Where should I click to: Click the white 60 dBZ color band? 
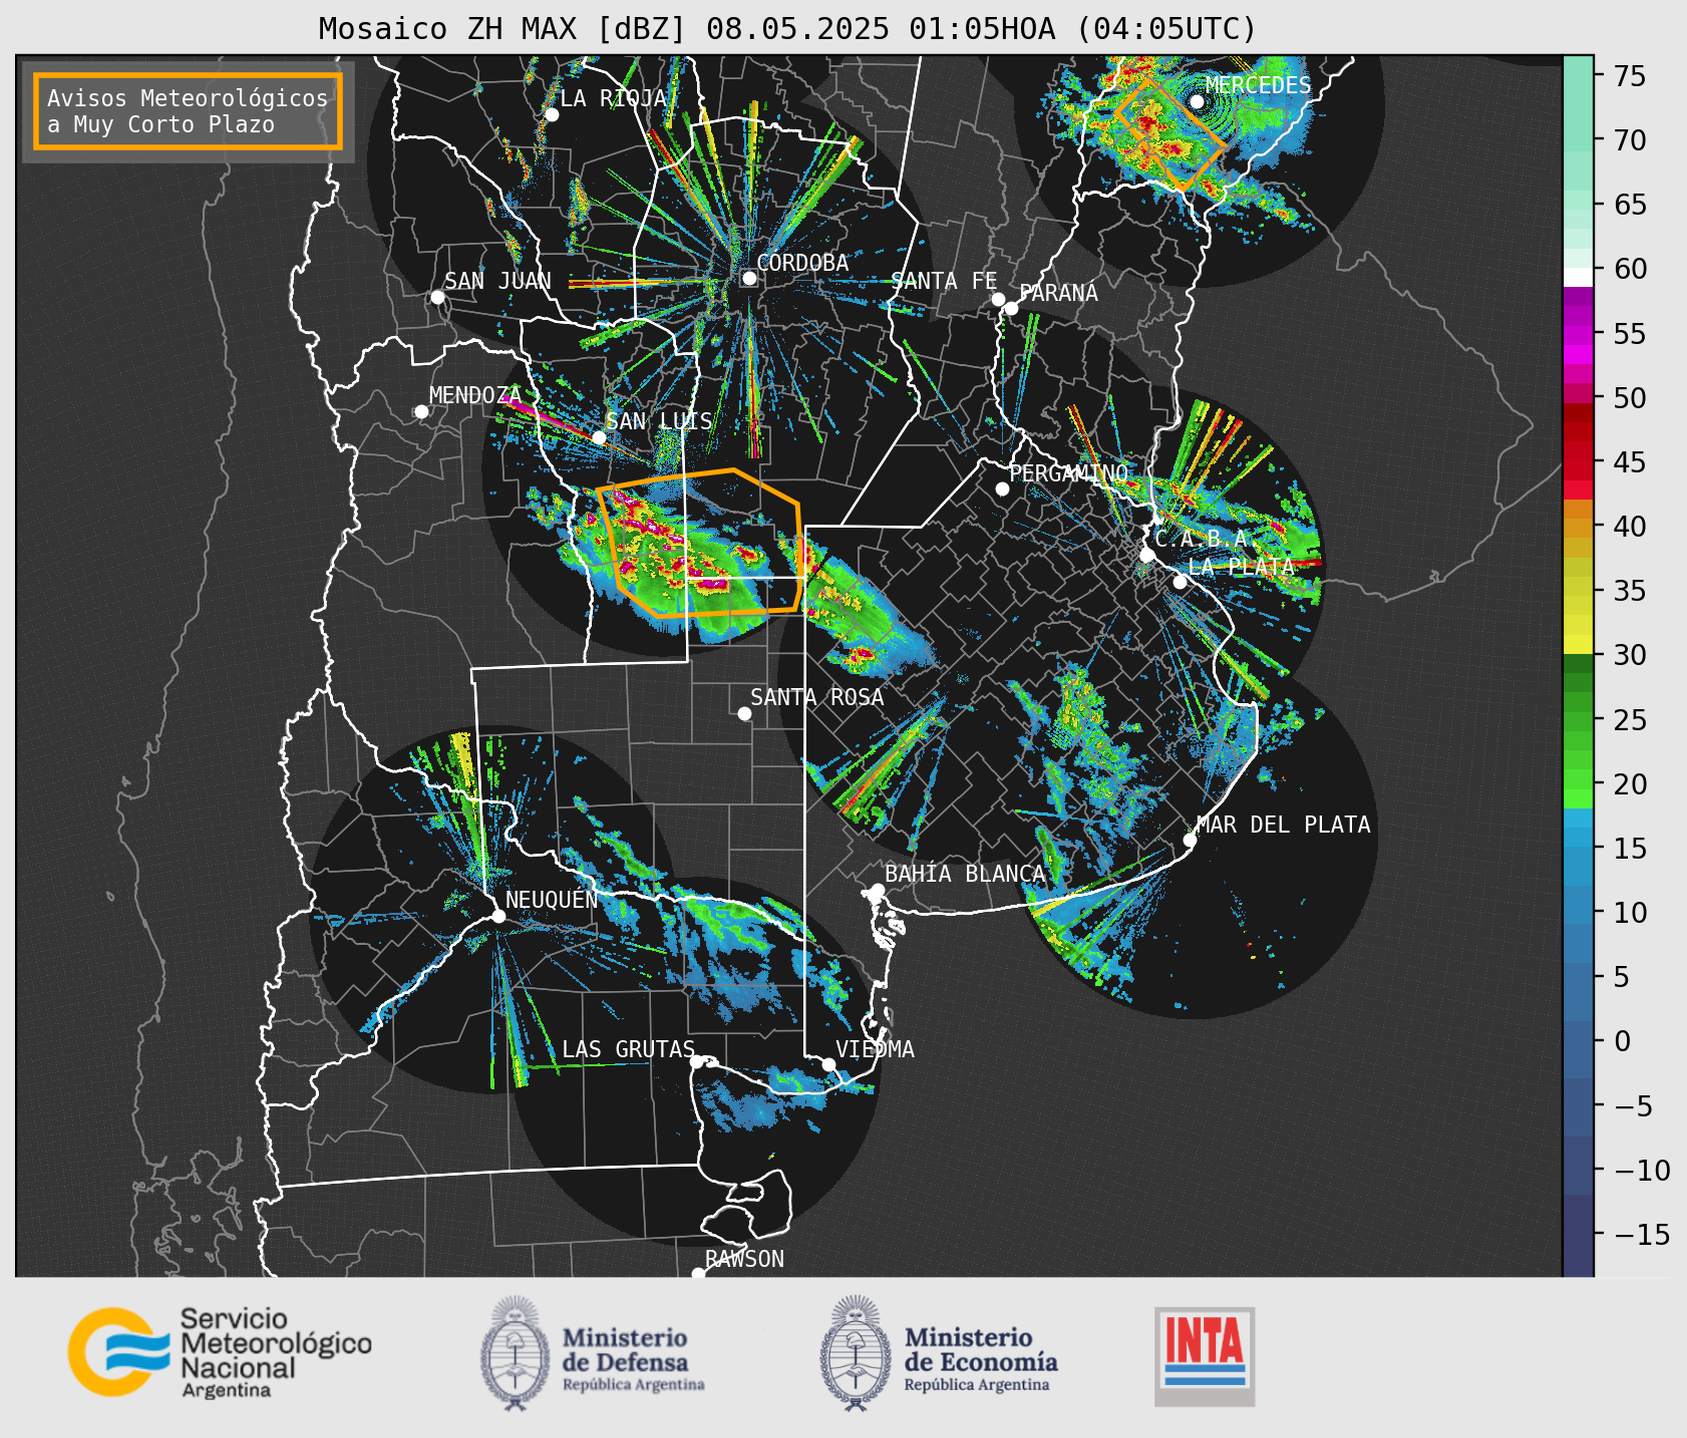tap(1578, 277)
